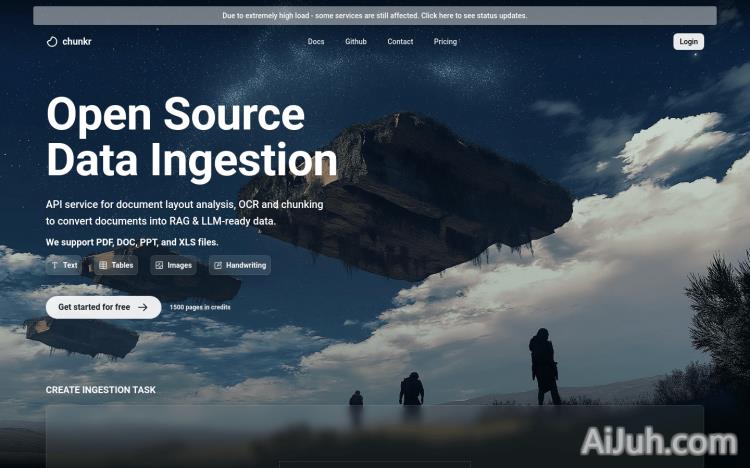The height and width of the screenshot is (468, 750).
Task: Click the Tables grid icon
Action: click(x=103, y=265)
